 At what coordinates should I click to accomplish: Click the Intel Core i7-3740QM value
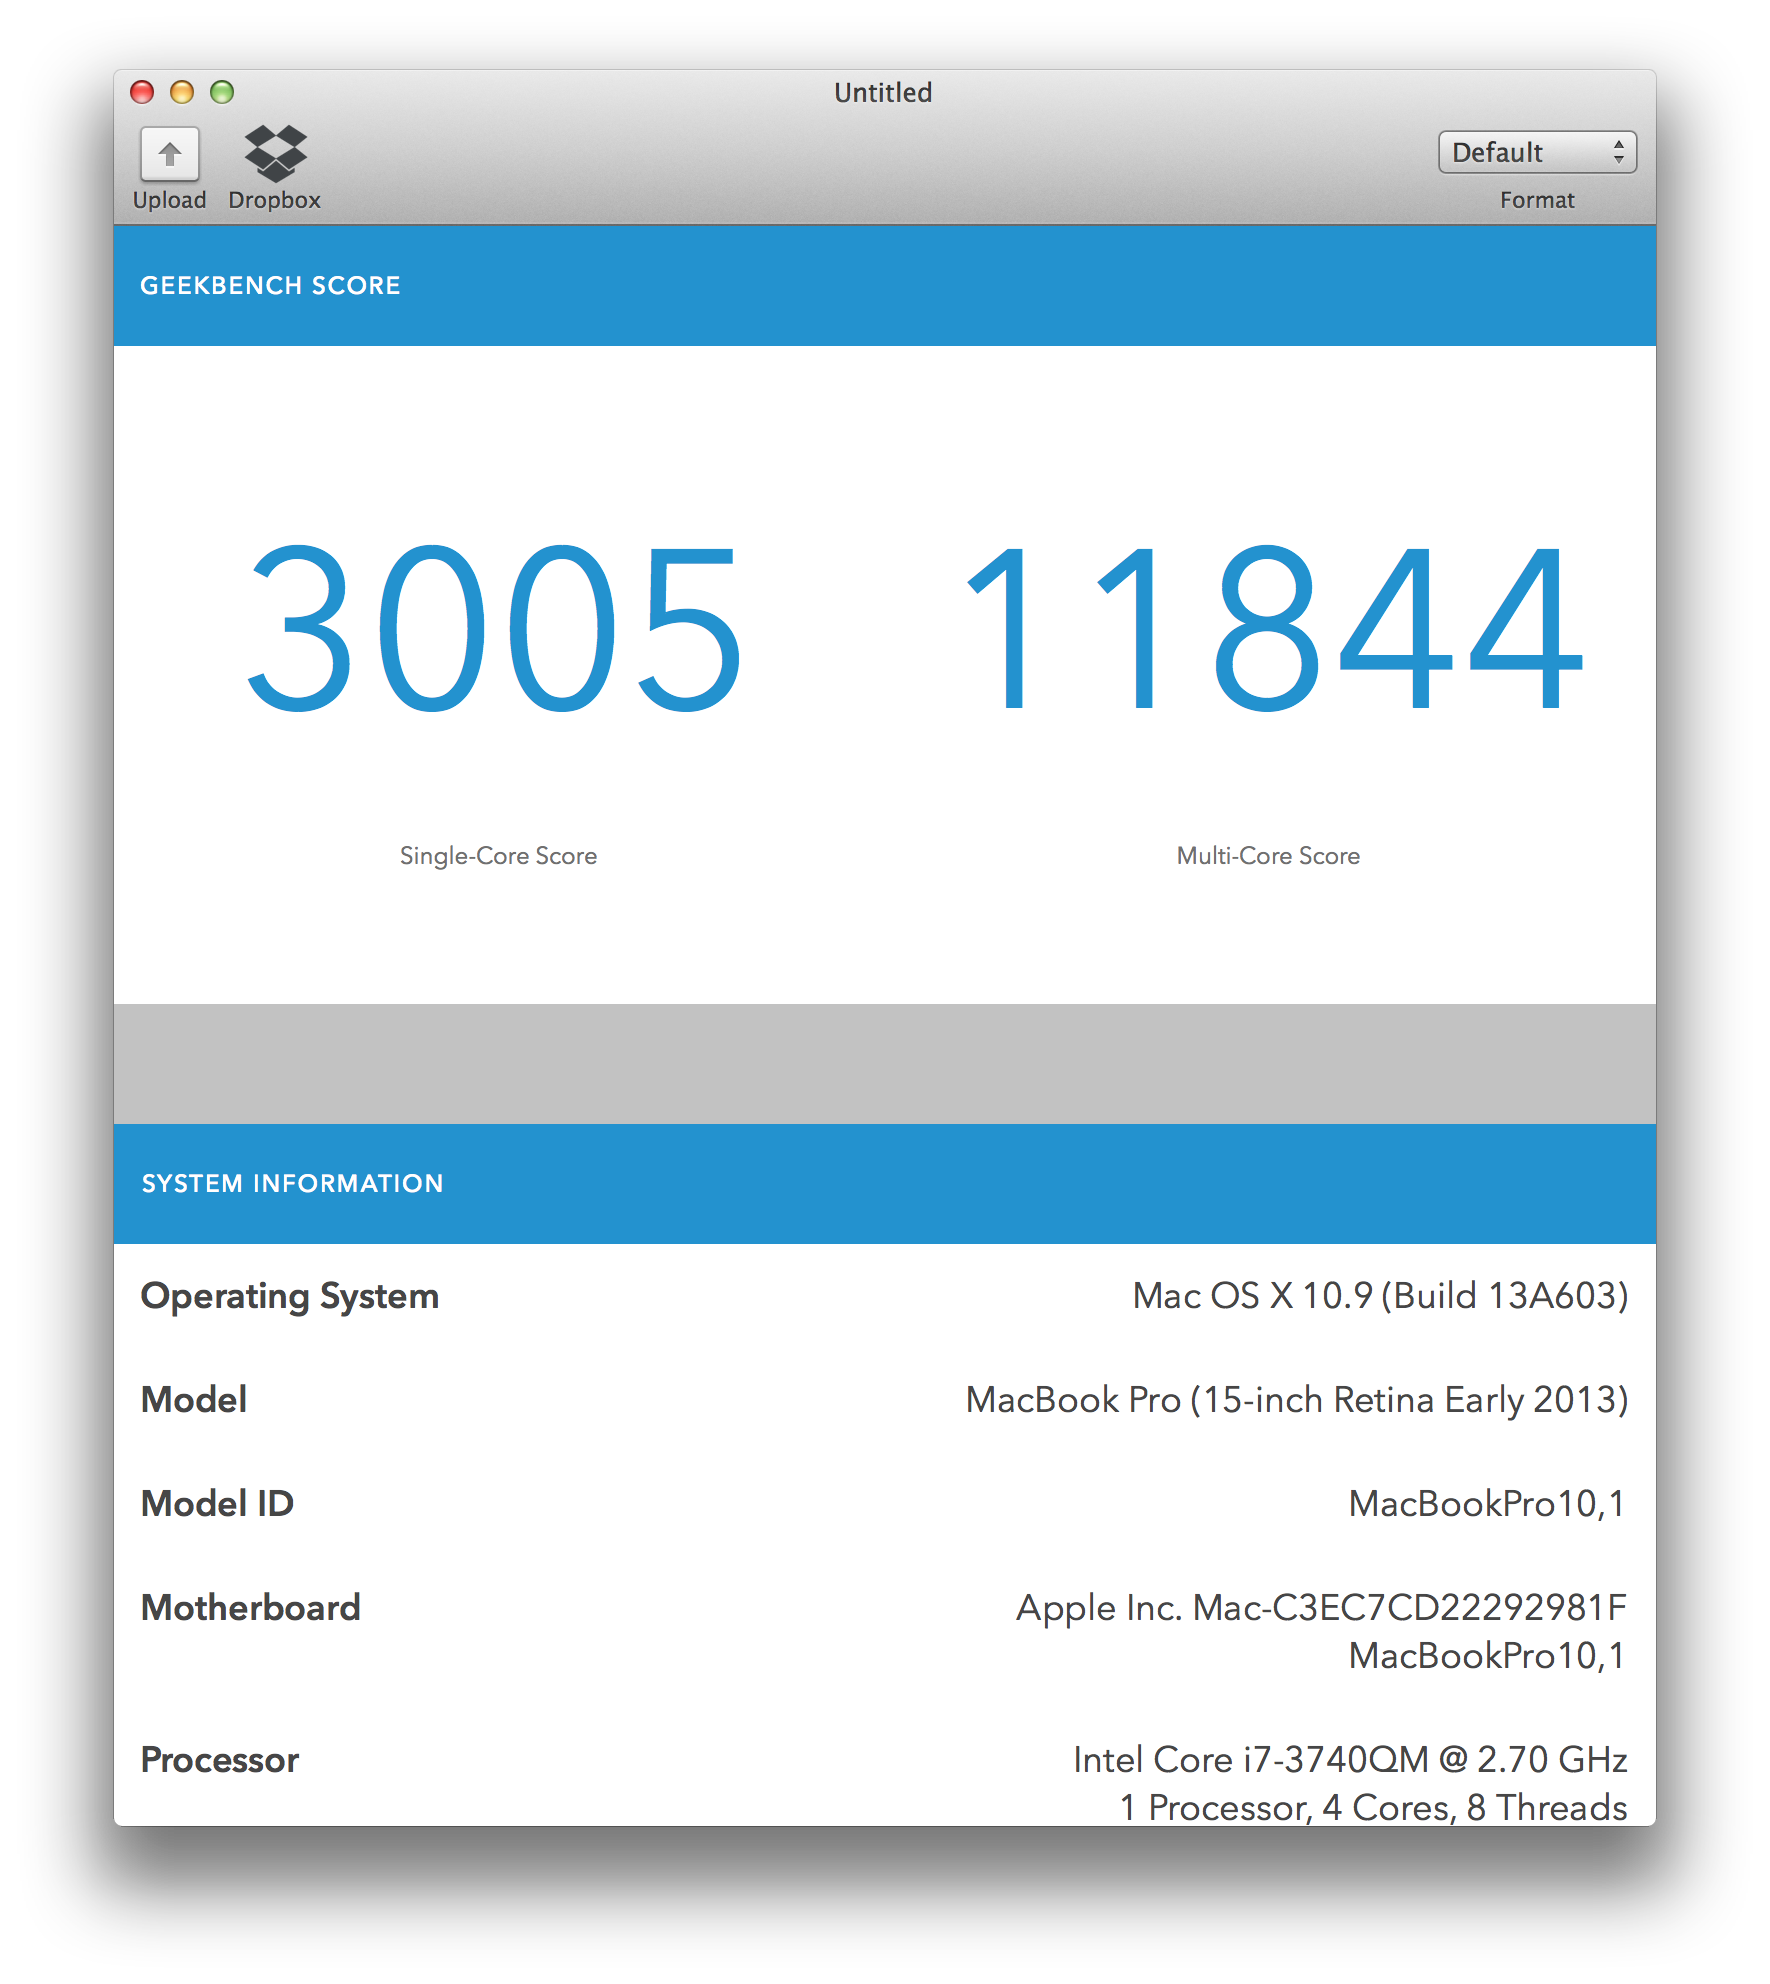[x=1350, y=1760]
